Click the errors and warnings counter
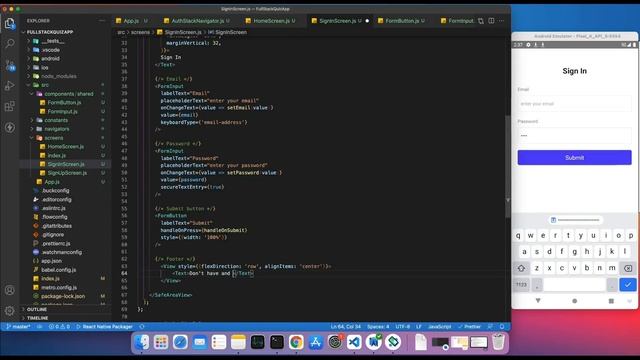This screenshot has width=640, height=360. pos(60,327)
